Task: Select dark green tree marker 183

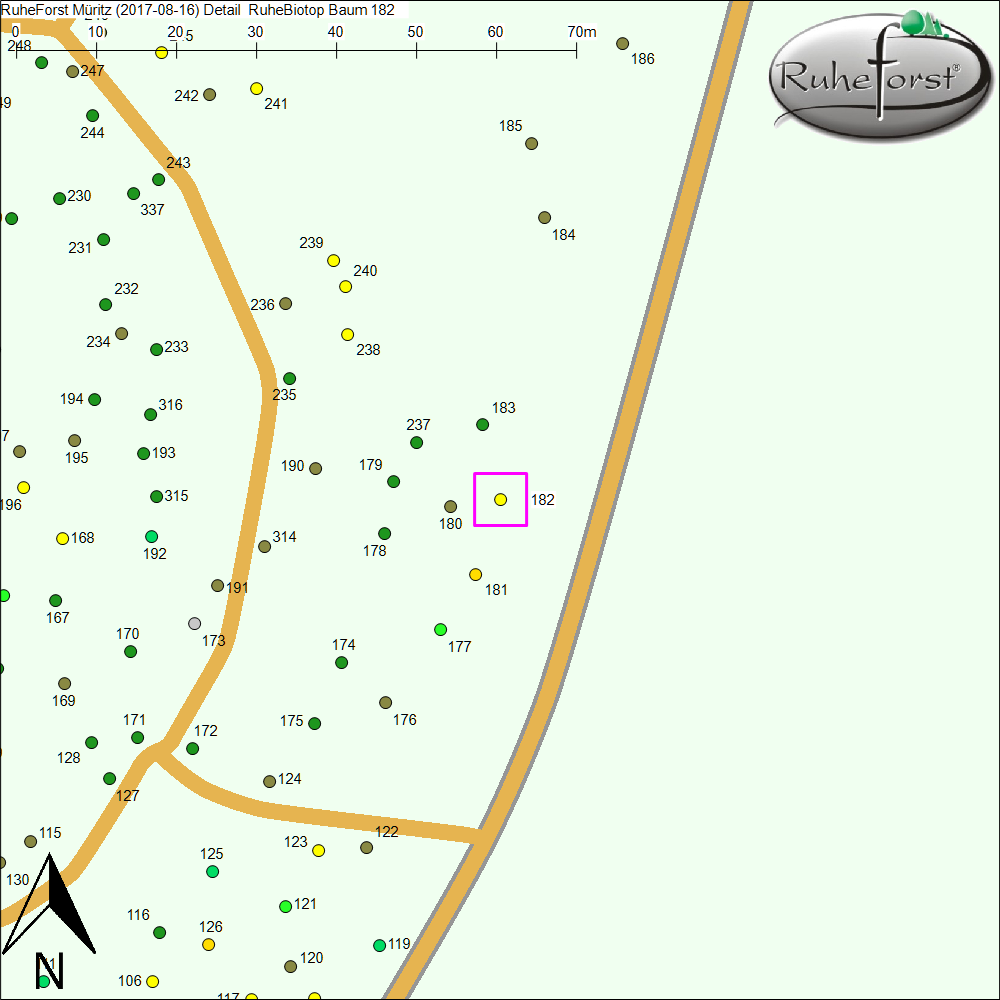Action: click(x=482, y=424)
